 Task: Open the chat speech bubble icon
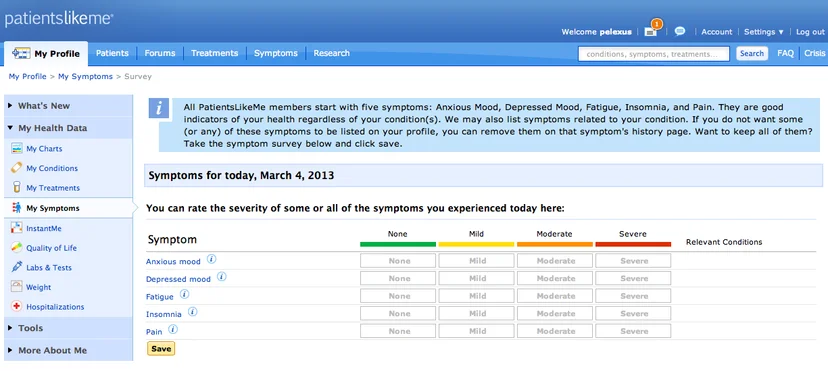(680, 31)
